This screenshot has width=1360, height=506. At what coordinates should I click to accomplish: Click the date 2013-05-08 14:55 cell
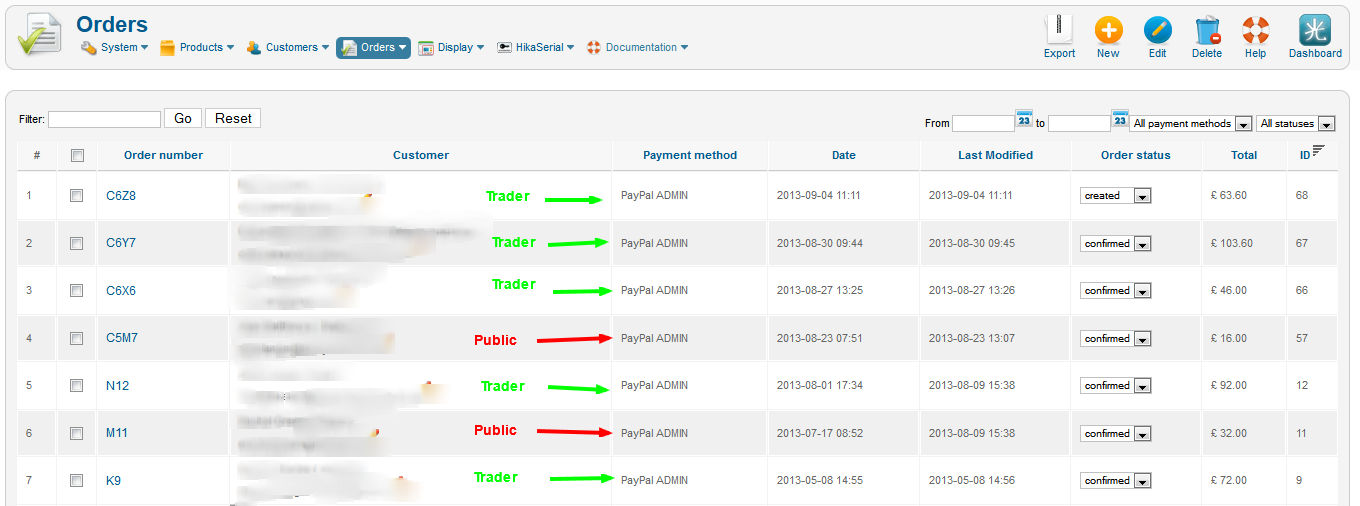[x=820, y=481]
